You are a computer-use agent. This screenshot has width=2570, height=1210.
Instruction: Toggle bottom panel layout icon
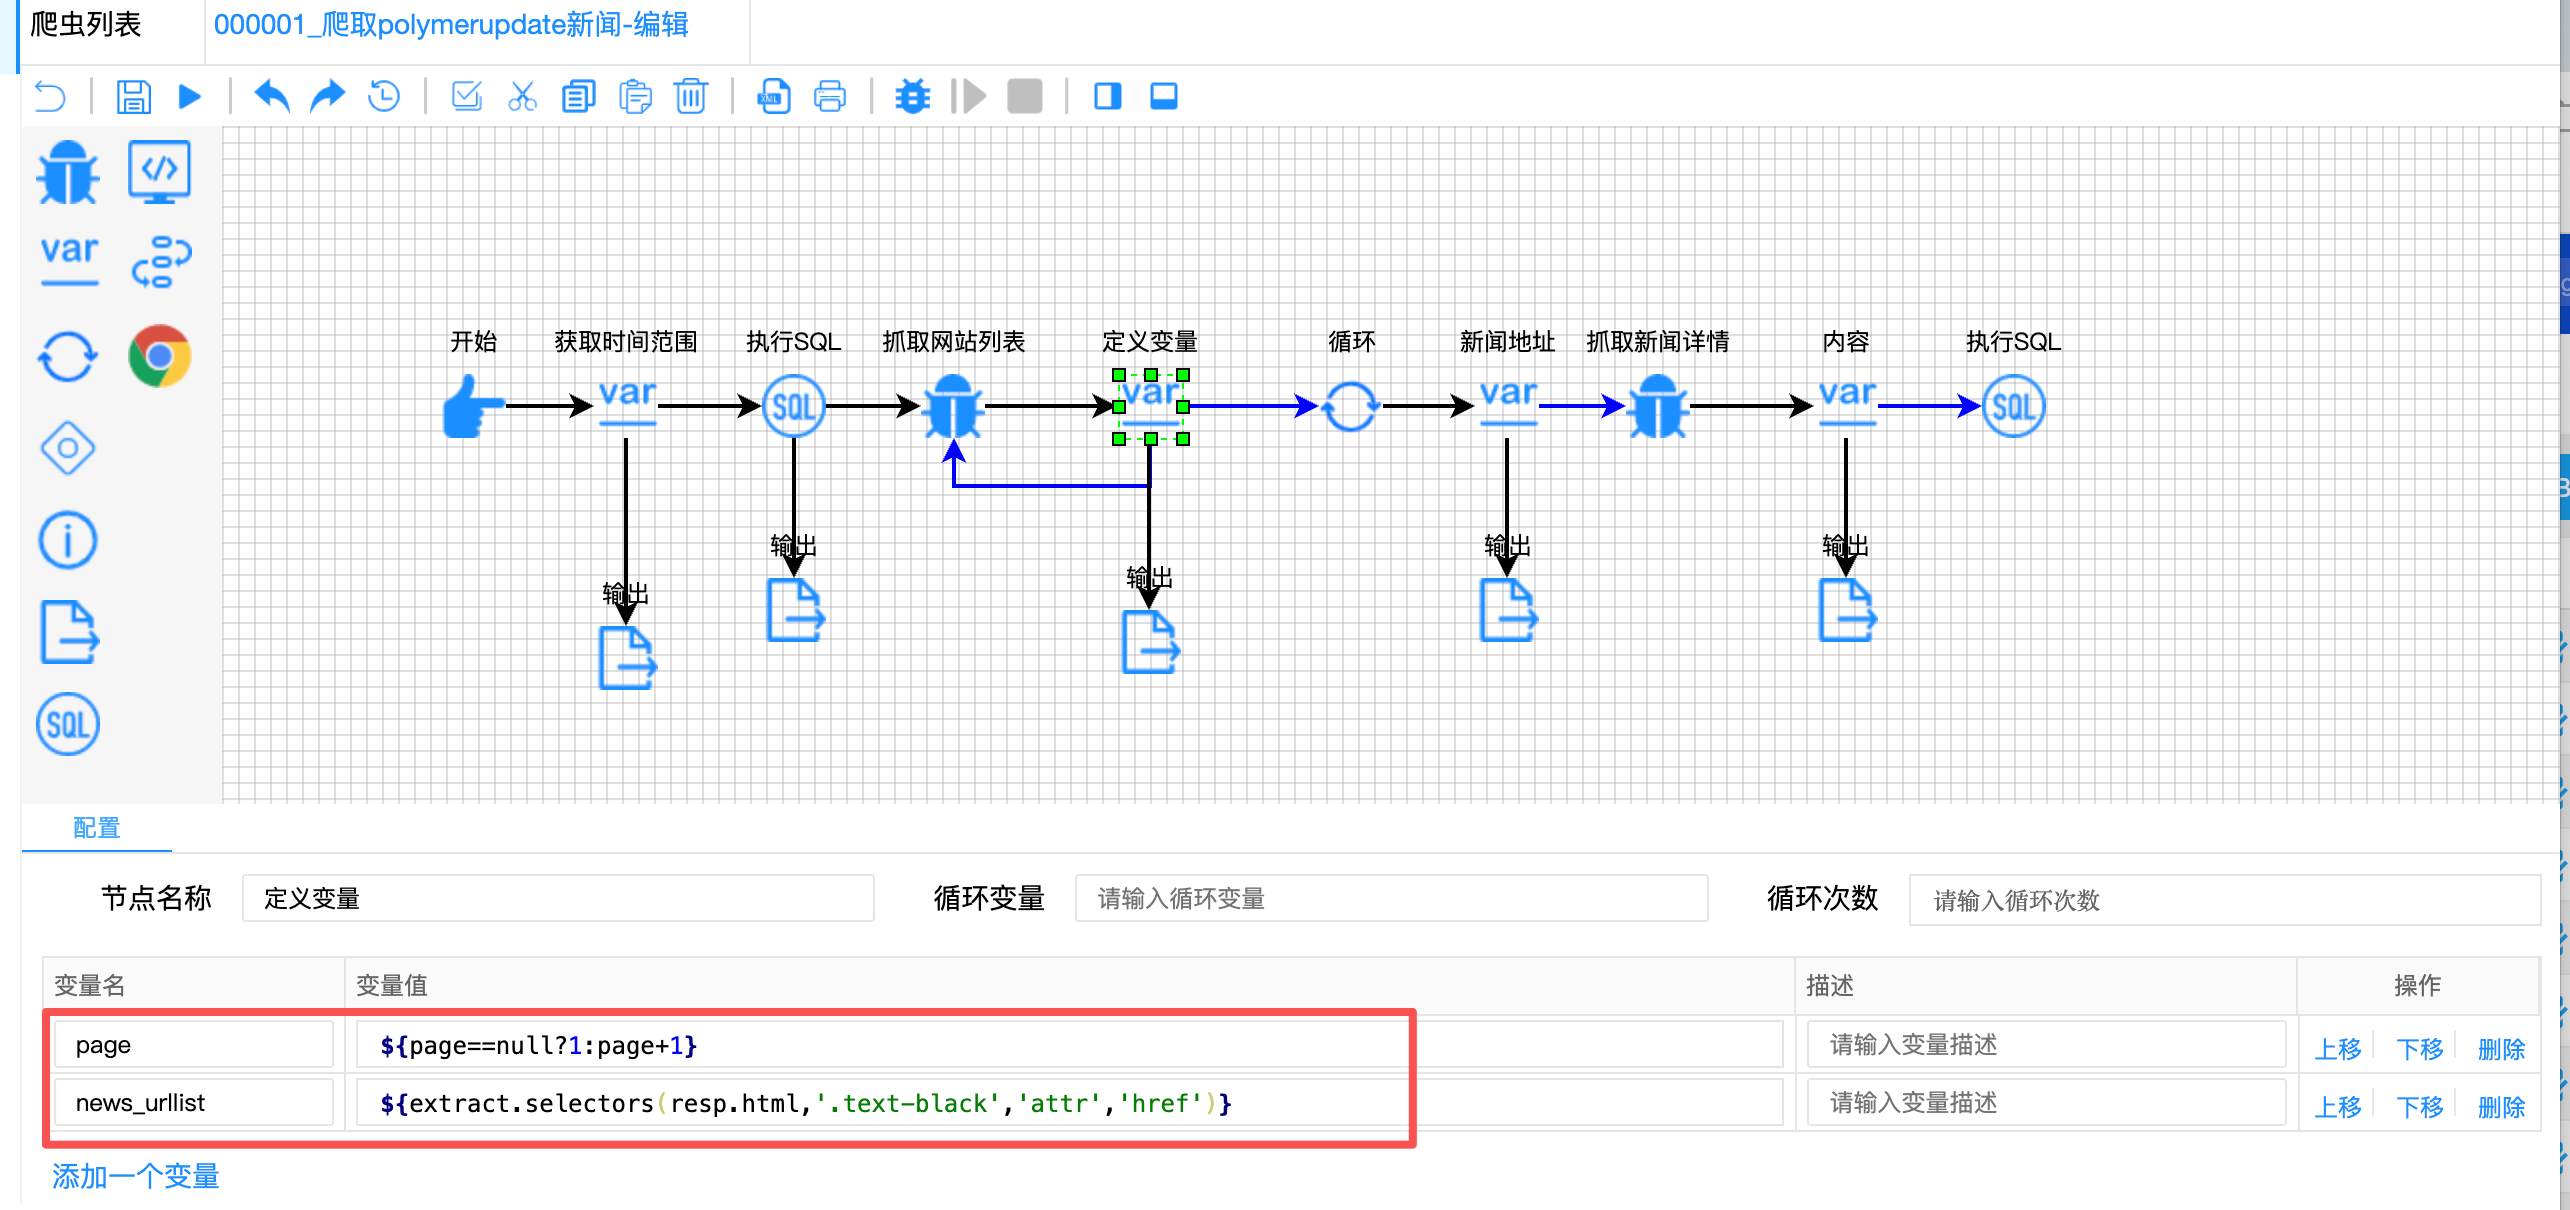click(1163, 97)
